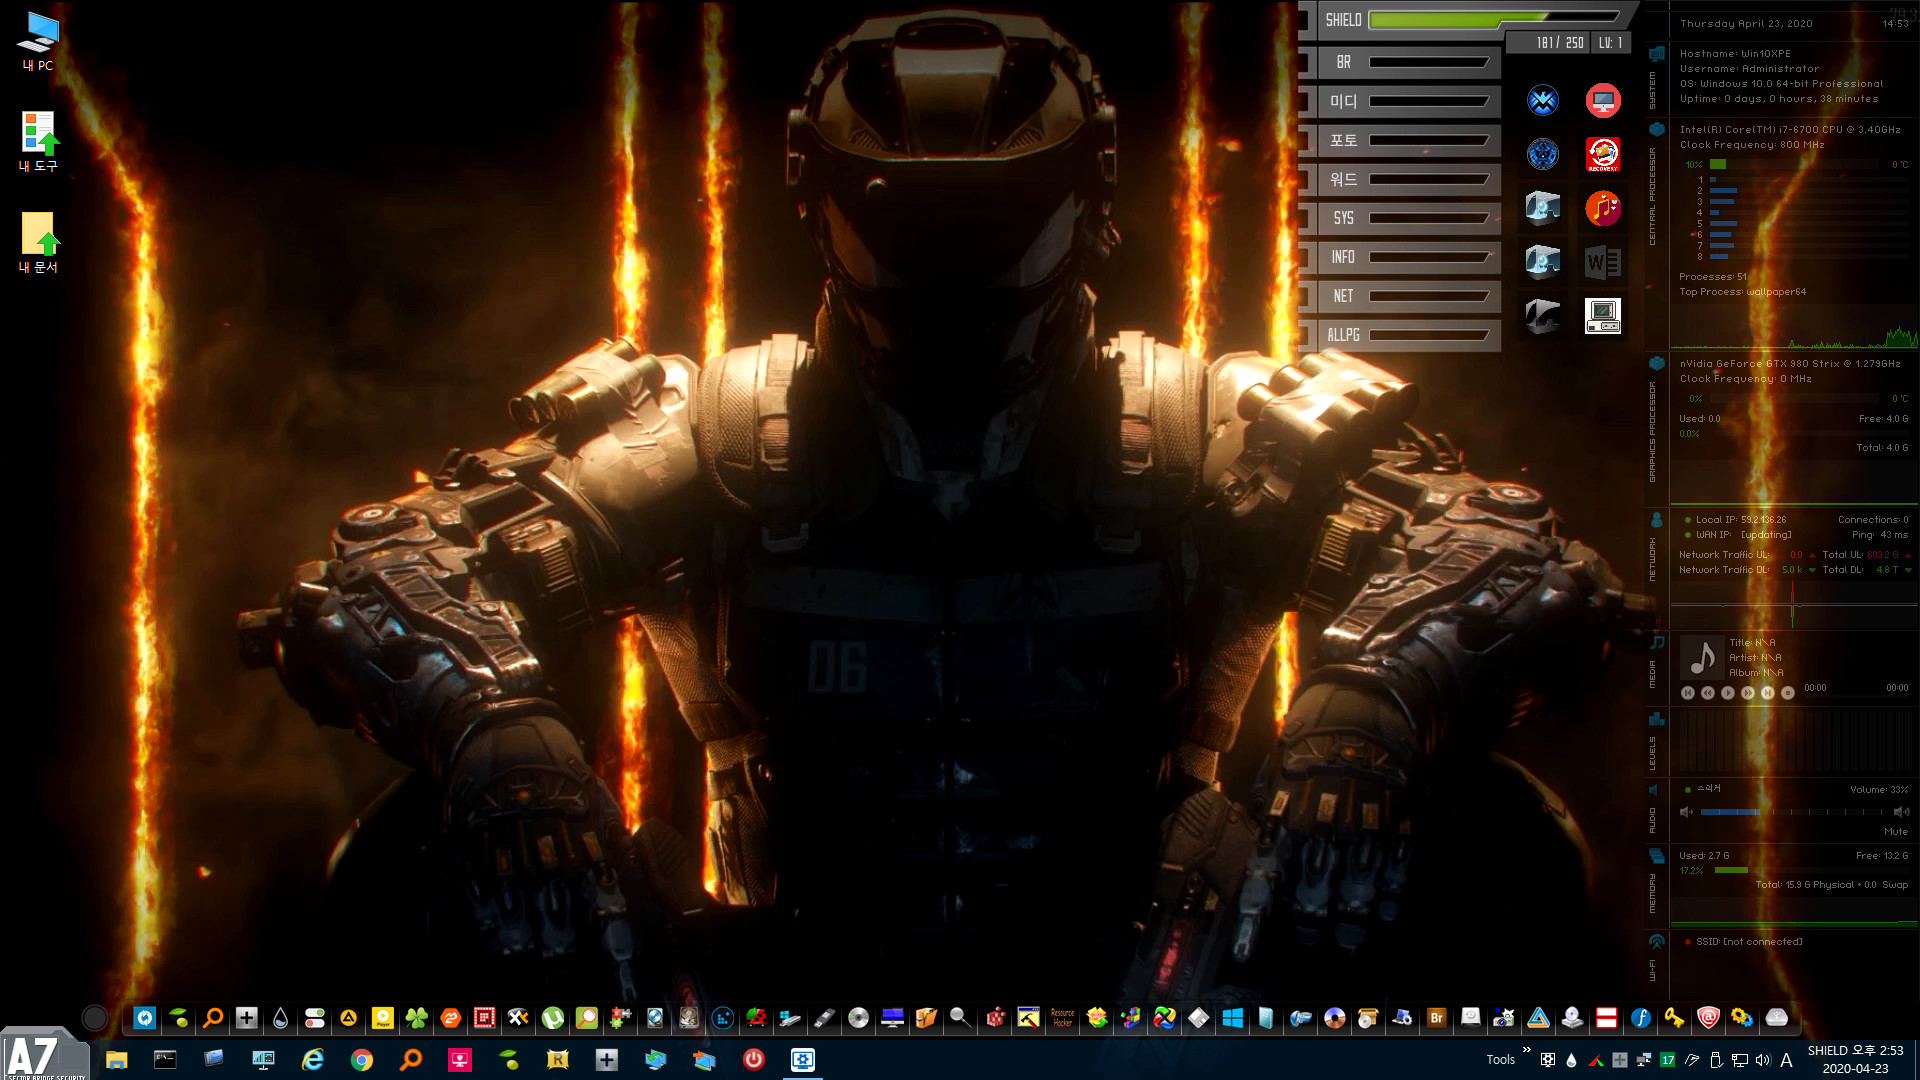Open the 내 PC desktop icon
Image resolution: width=1920 pixels, height=1080 pixels.
[38, 41]
